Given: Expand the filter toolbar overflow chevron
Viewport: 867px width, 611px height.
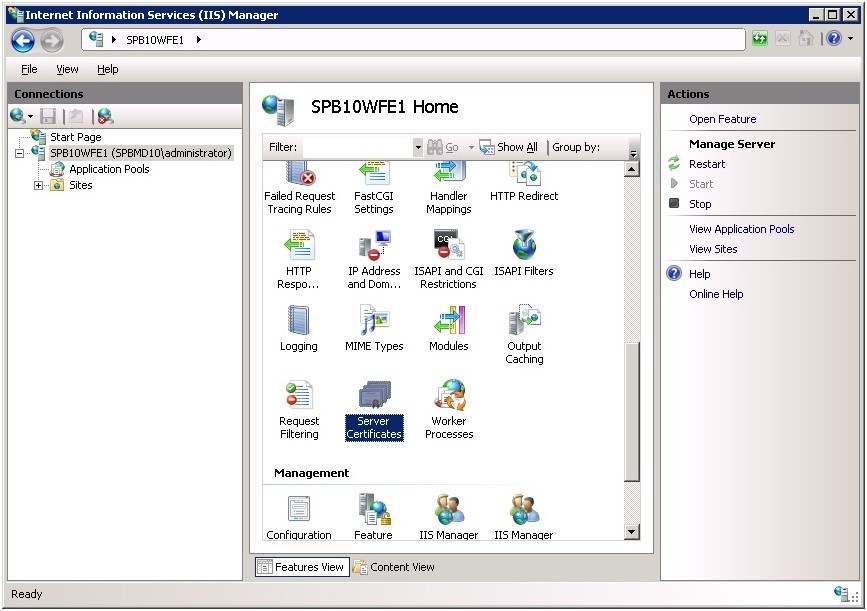Looking at the screenshot, I should (634, 154).
